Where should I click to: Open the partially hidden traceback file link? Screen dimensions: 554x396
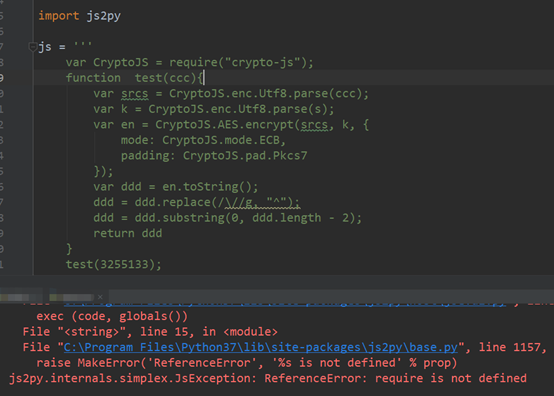[x=284, y=303]
